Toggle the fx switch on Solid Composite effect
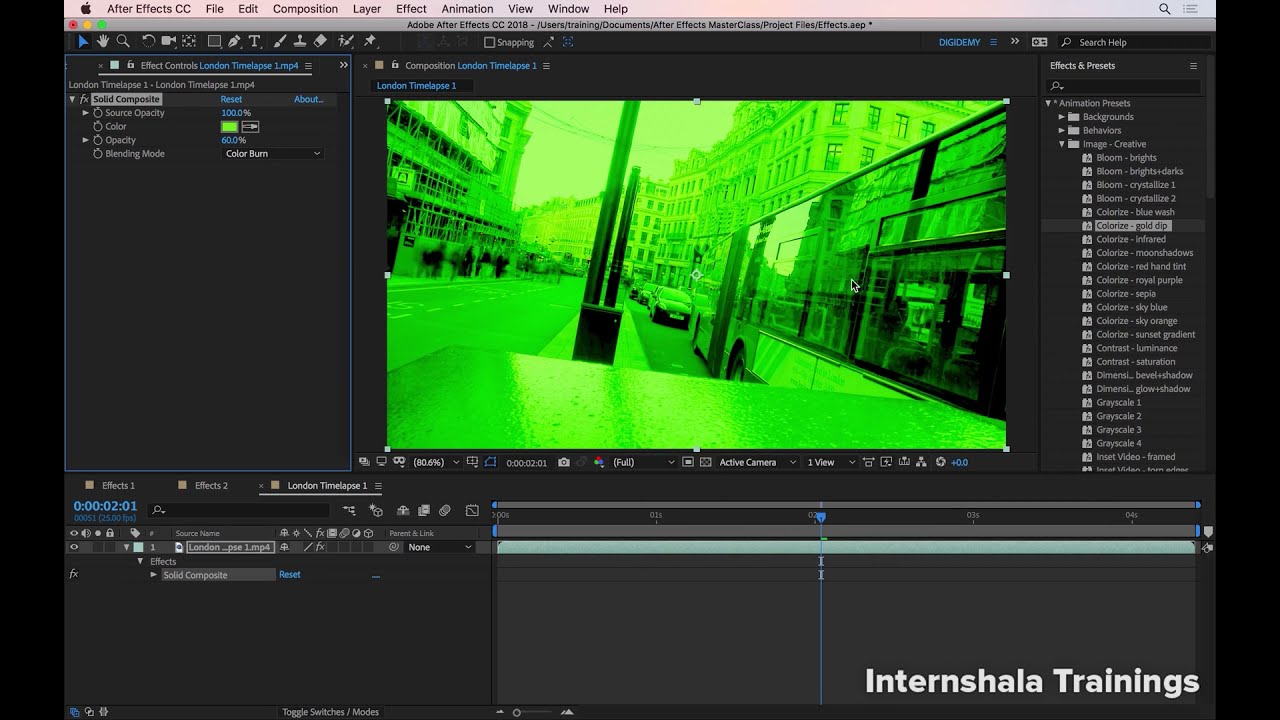 pyautogui.click(x=73, y=575)
